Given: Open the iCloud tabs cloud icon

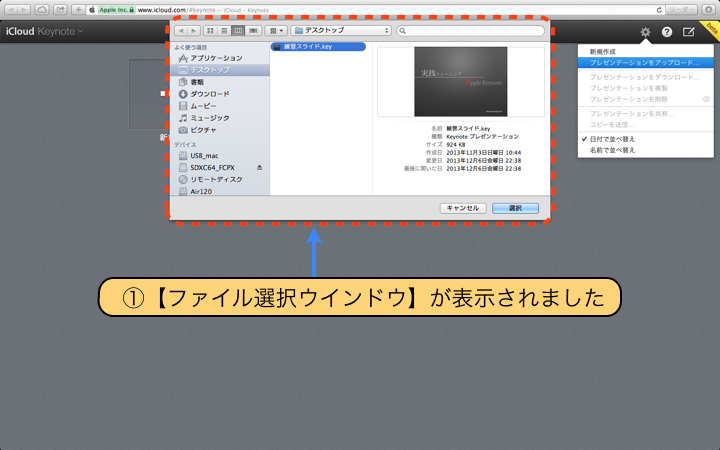Looking at the screenshot, I should tap(42, 10).
